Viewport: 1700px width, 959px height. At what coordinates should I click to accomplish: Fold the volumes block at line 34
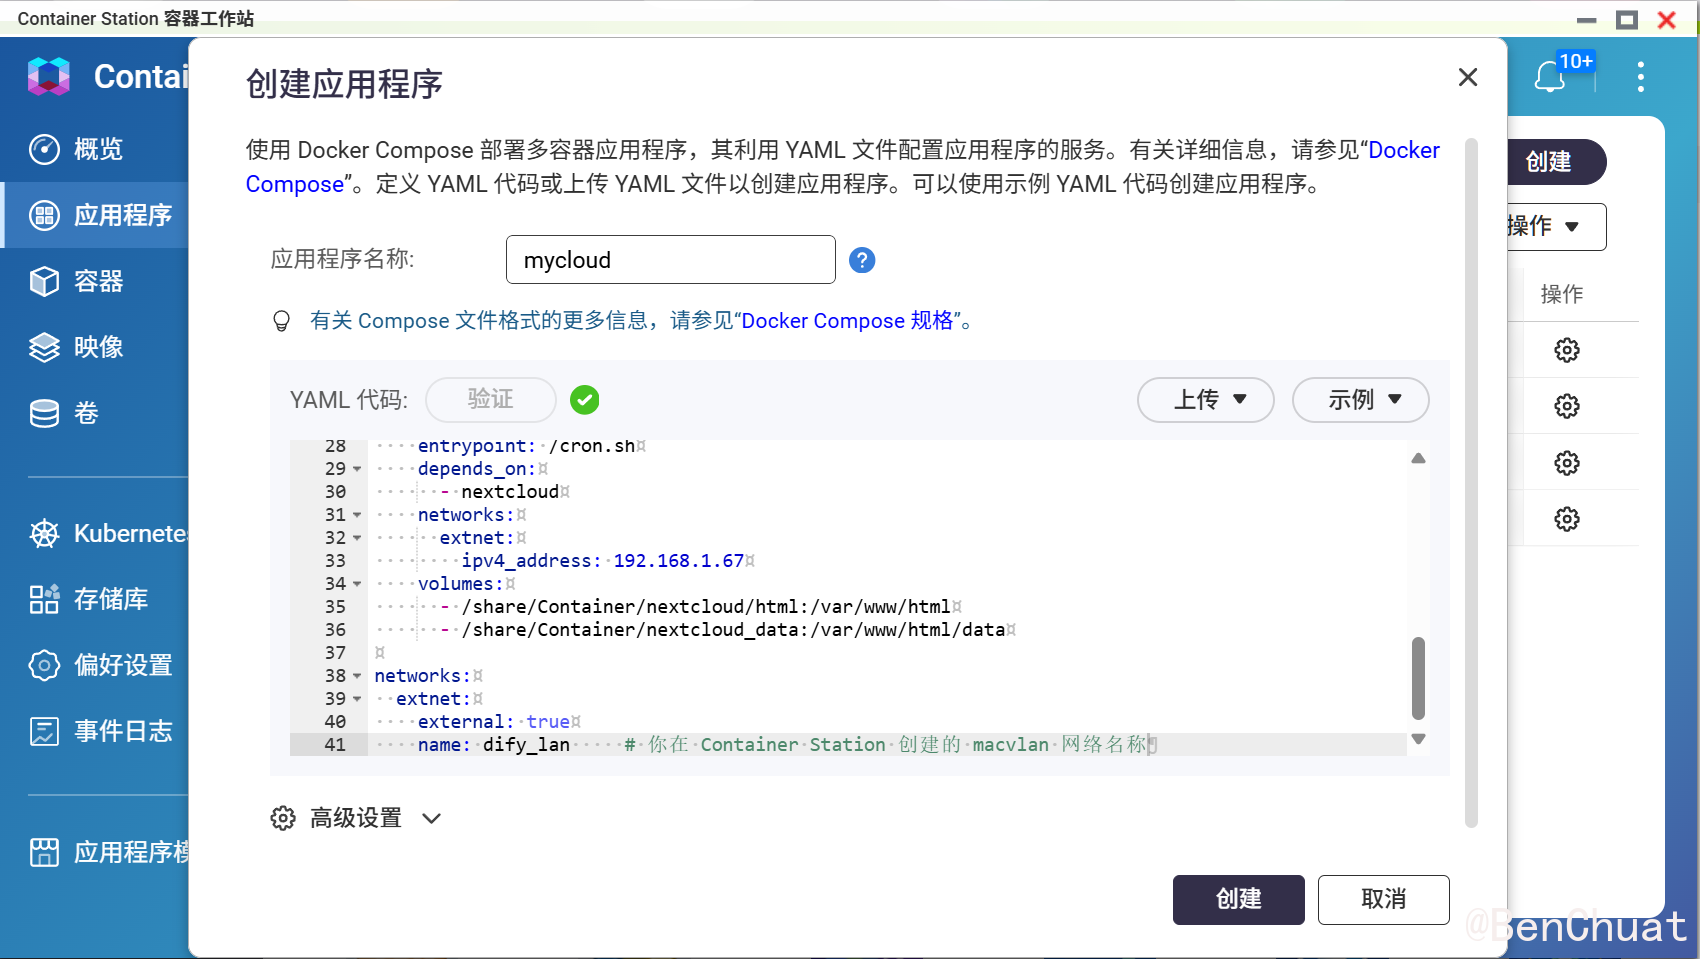pyautogui.click(x=357, y=584)
